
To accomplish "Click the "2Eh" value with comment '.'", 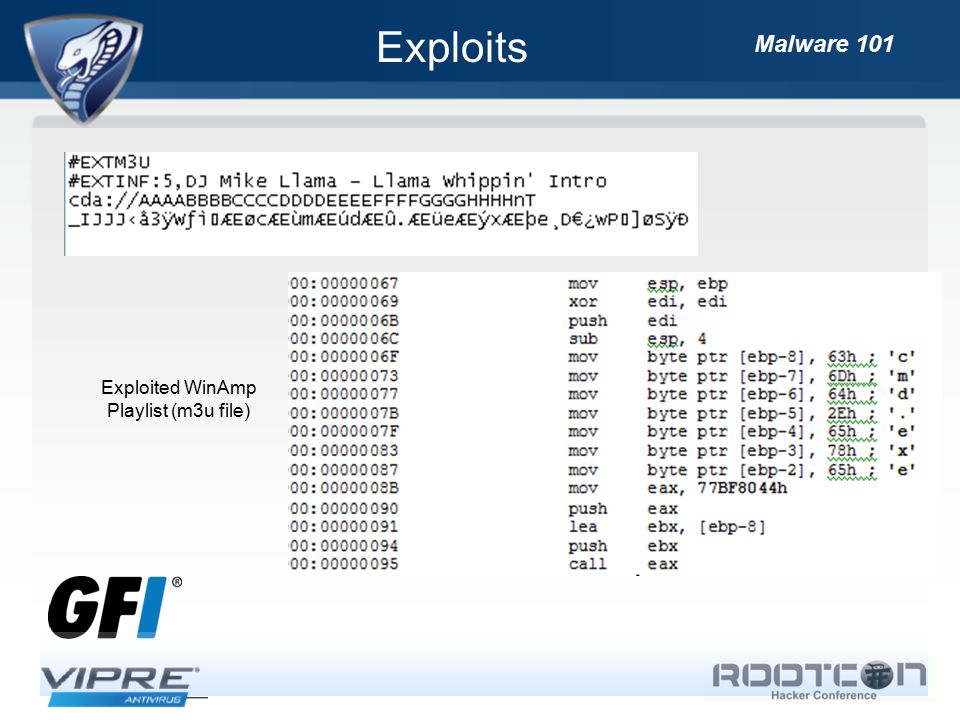I will point(842,413).
